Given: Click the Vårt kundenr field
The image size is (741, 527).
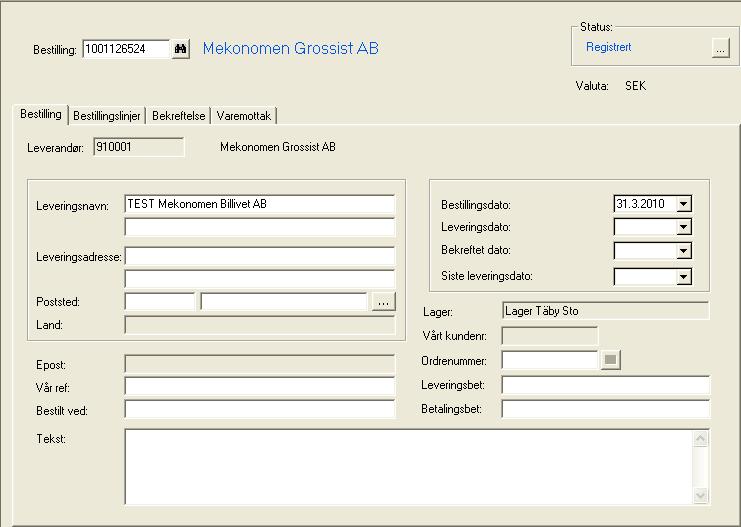Looking at the screenshot, I should click(550, 336).
